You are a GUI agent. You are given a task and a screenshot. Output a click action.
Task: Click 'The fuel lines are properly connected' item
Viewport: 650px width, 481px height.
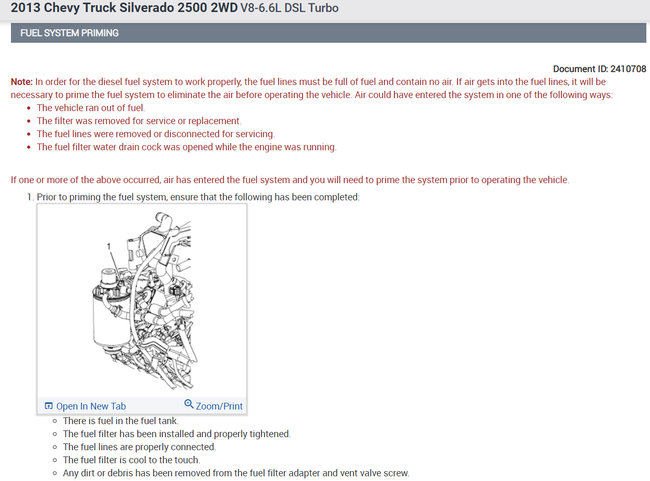point(139,447)
